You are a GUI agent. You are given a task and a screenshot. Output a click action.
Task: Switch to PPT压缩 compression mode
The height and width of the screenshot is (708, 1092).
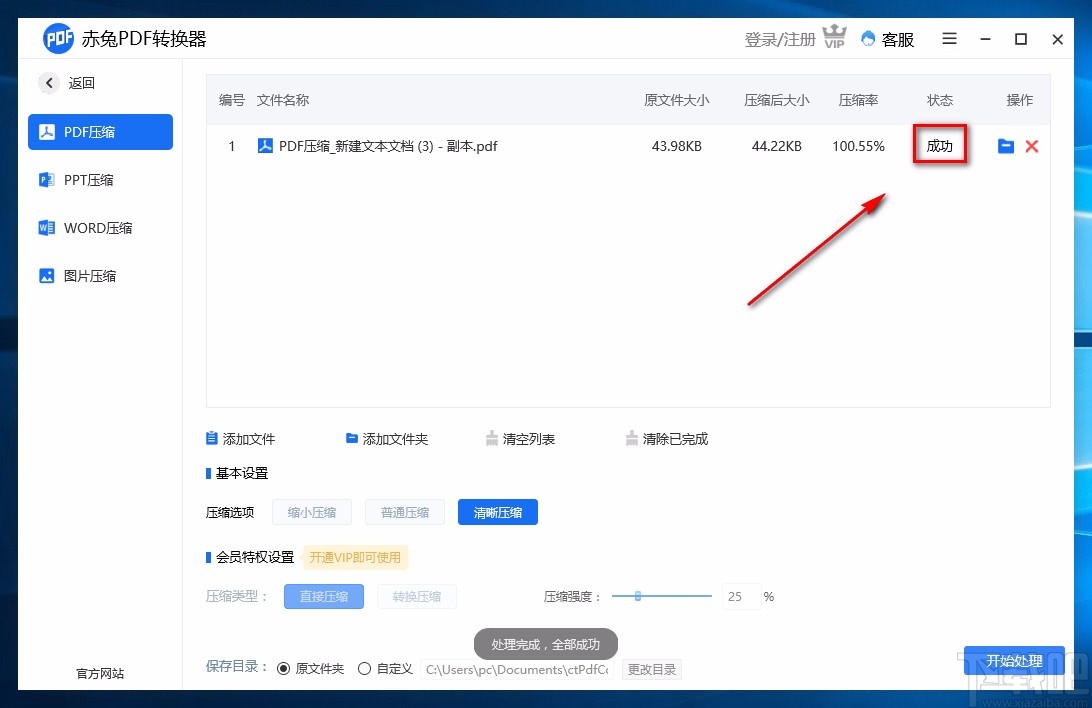100,179
